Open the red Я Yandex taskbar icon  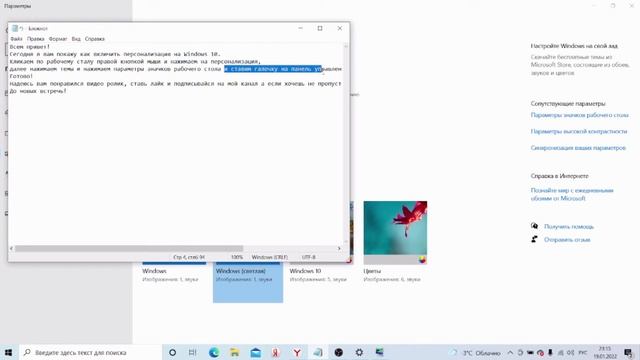click(x=276, y=352)
